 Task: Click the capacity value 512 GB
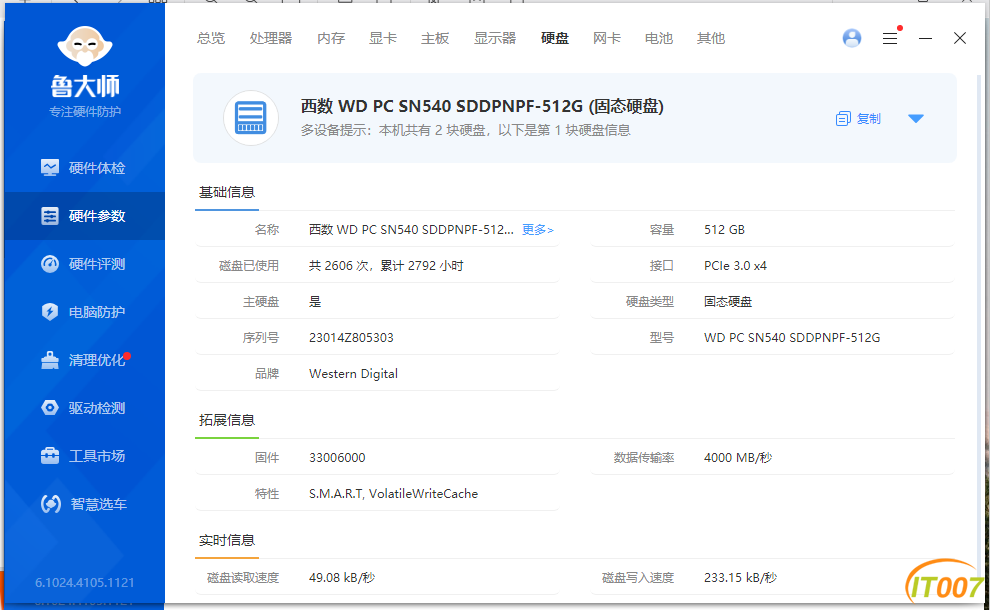pyautogui.click(x=724, y=230)
